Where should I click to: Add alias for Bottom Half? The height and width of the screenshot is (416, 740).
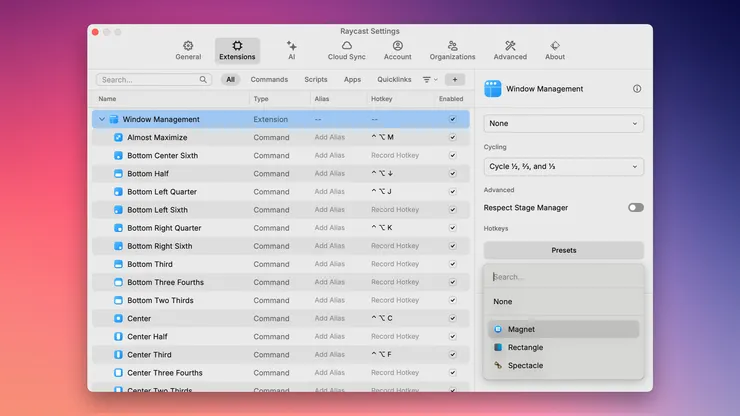[x=329, y=174]
